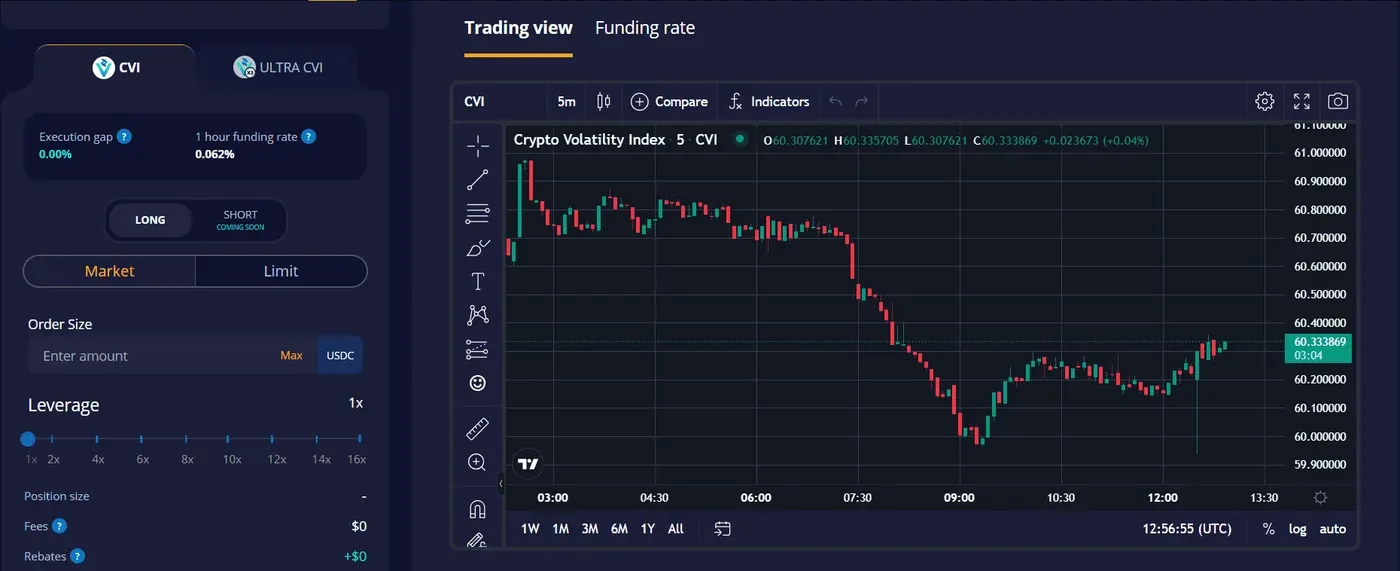Select the LONG position toggle
1400x571 pixels.
(150, 220)
